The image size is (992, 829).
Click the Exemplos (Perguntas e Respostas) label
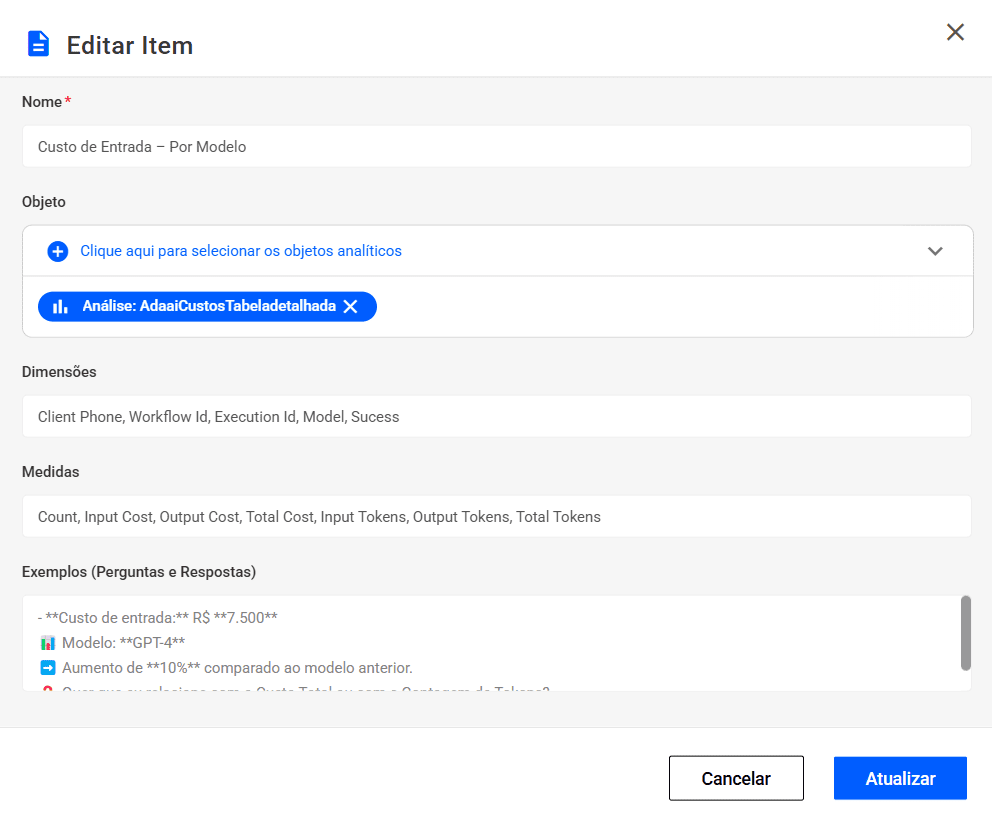(x=139, y=572)
